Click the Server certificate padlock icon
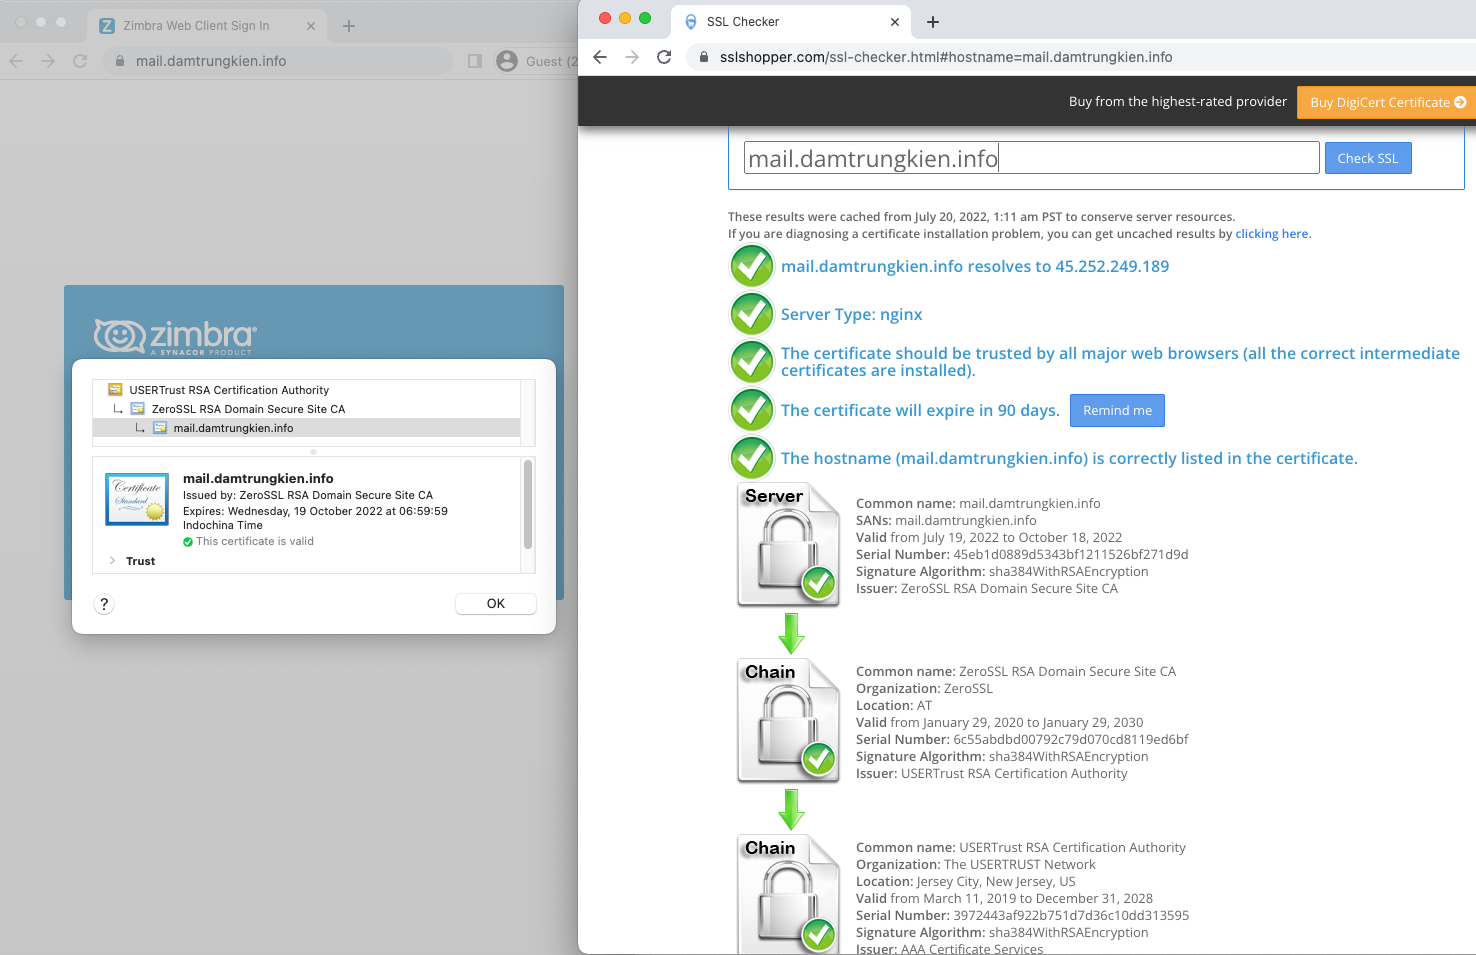The image size is (1476, 955). (789, 545)
